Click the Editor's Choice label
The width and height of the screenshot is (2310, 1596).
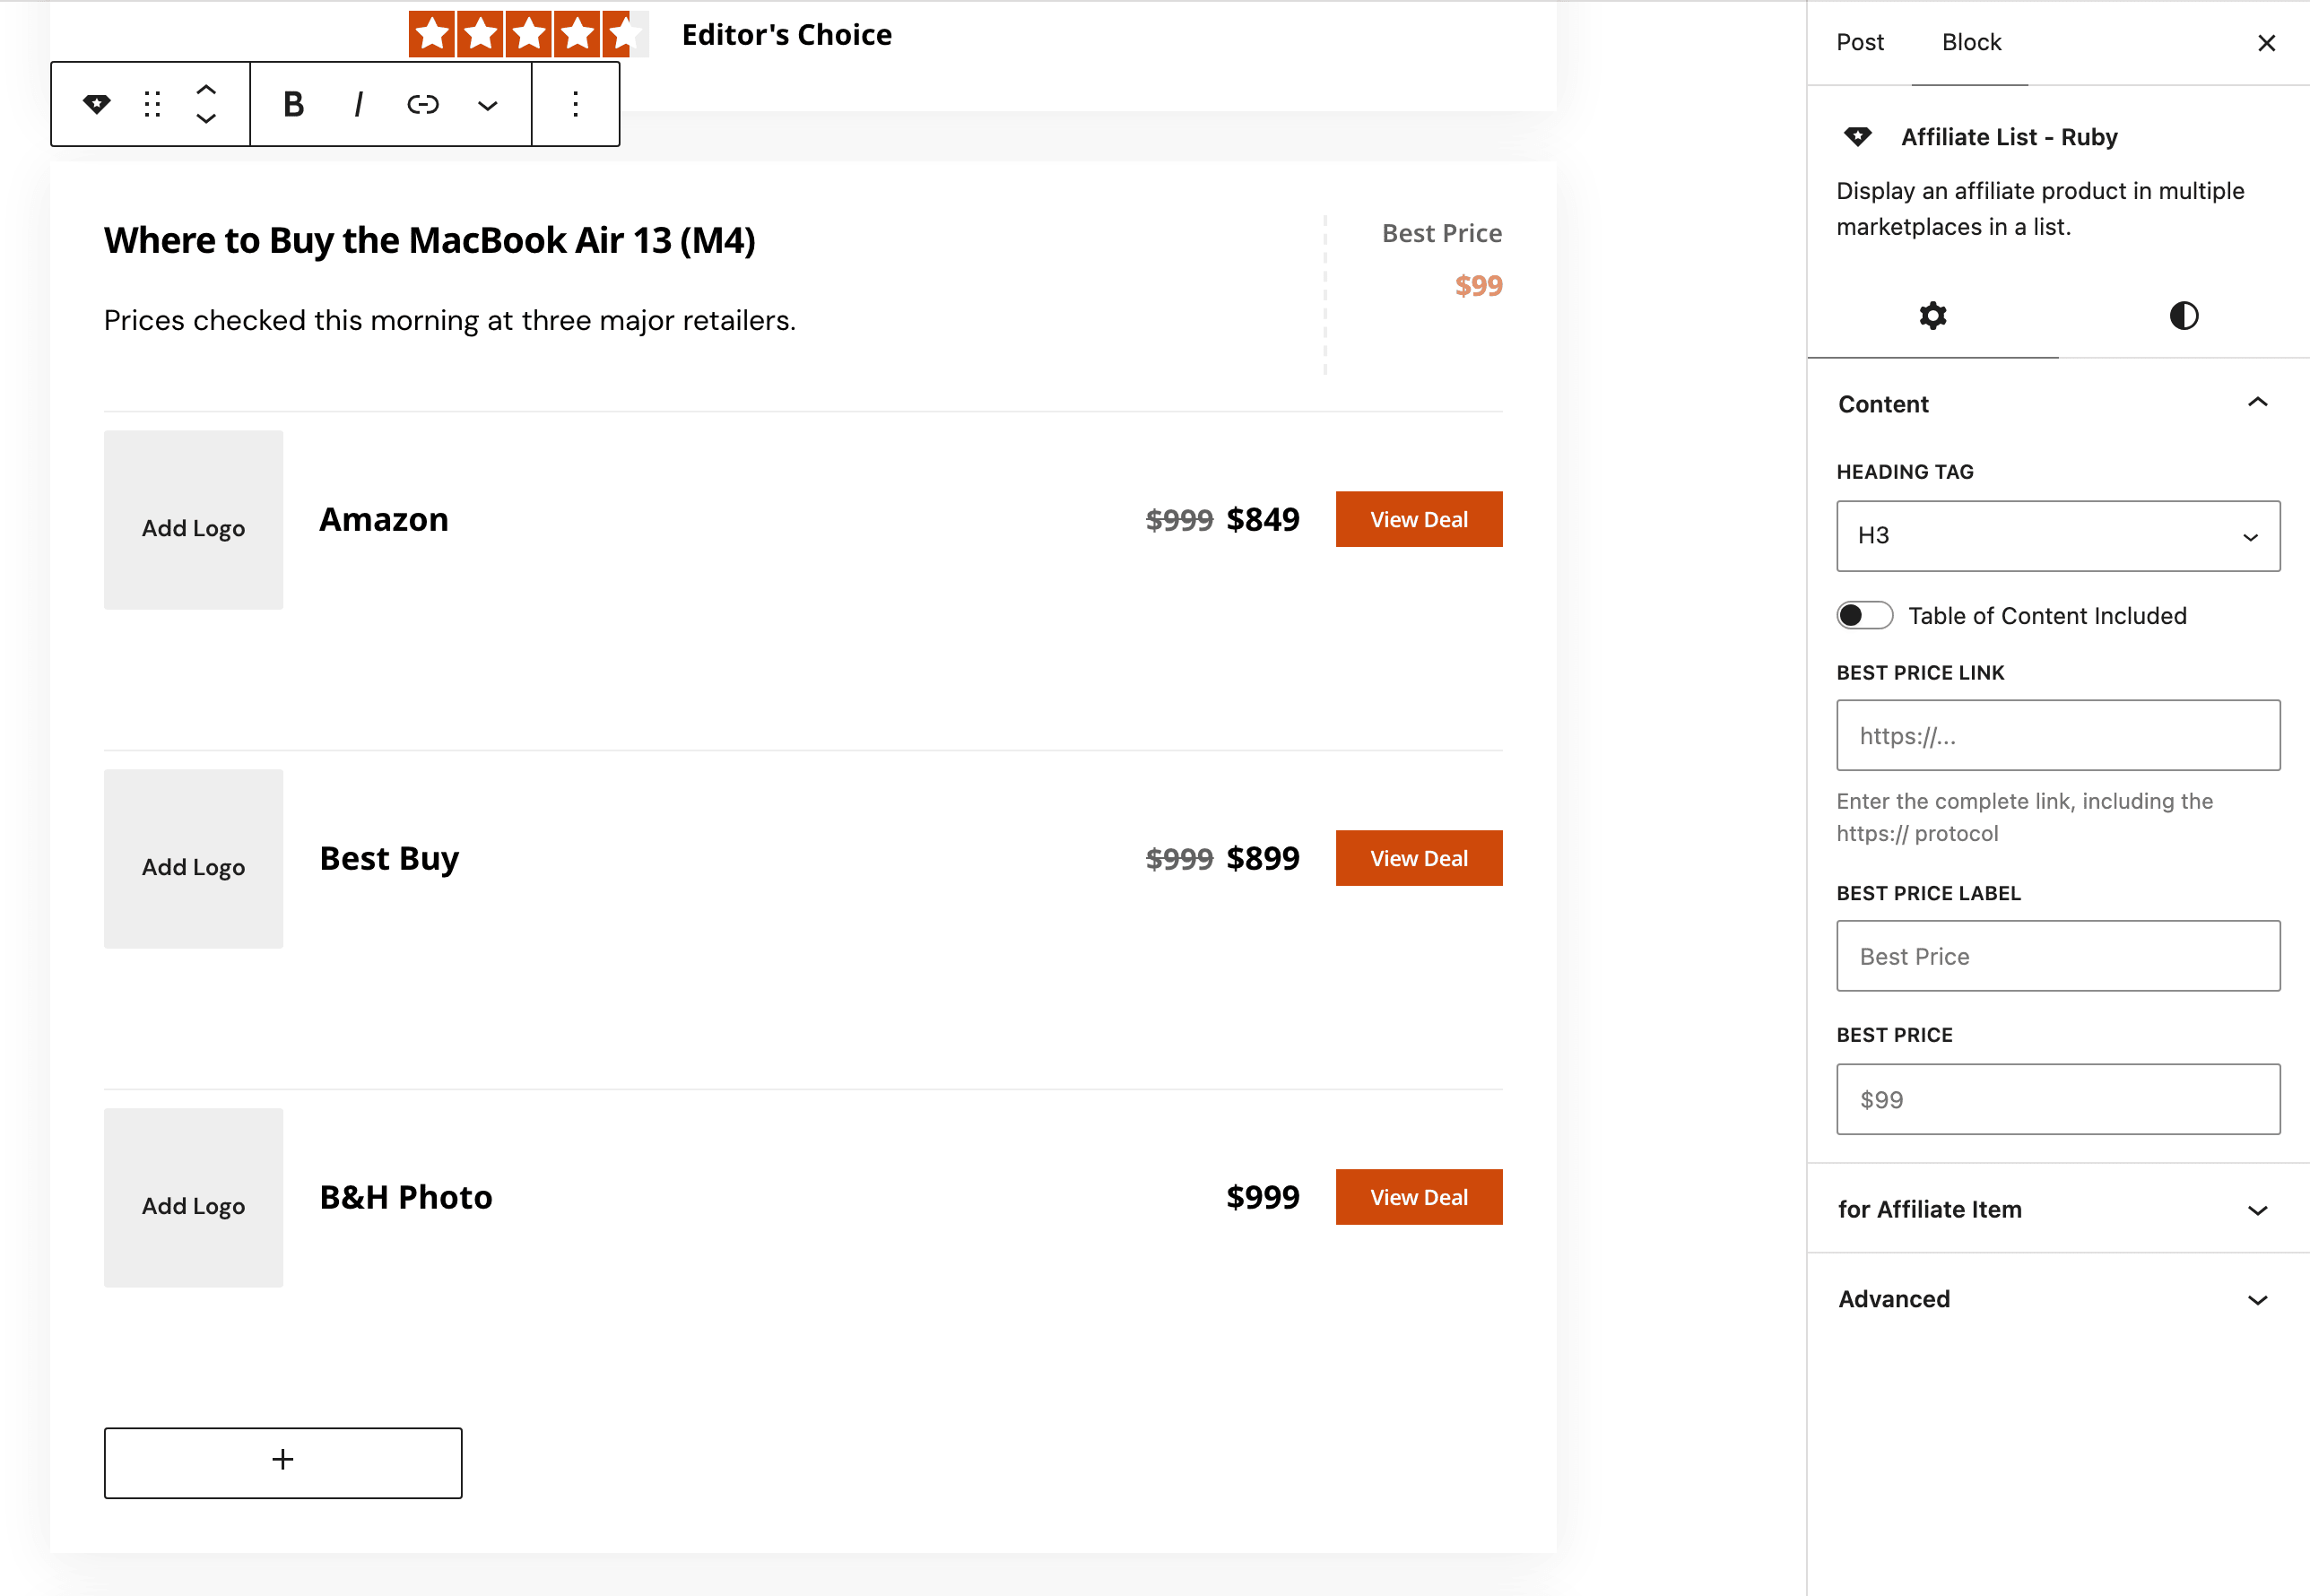coord(787,35)
